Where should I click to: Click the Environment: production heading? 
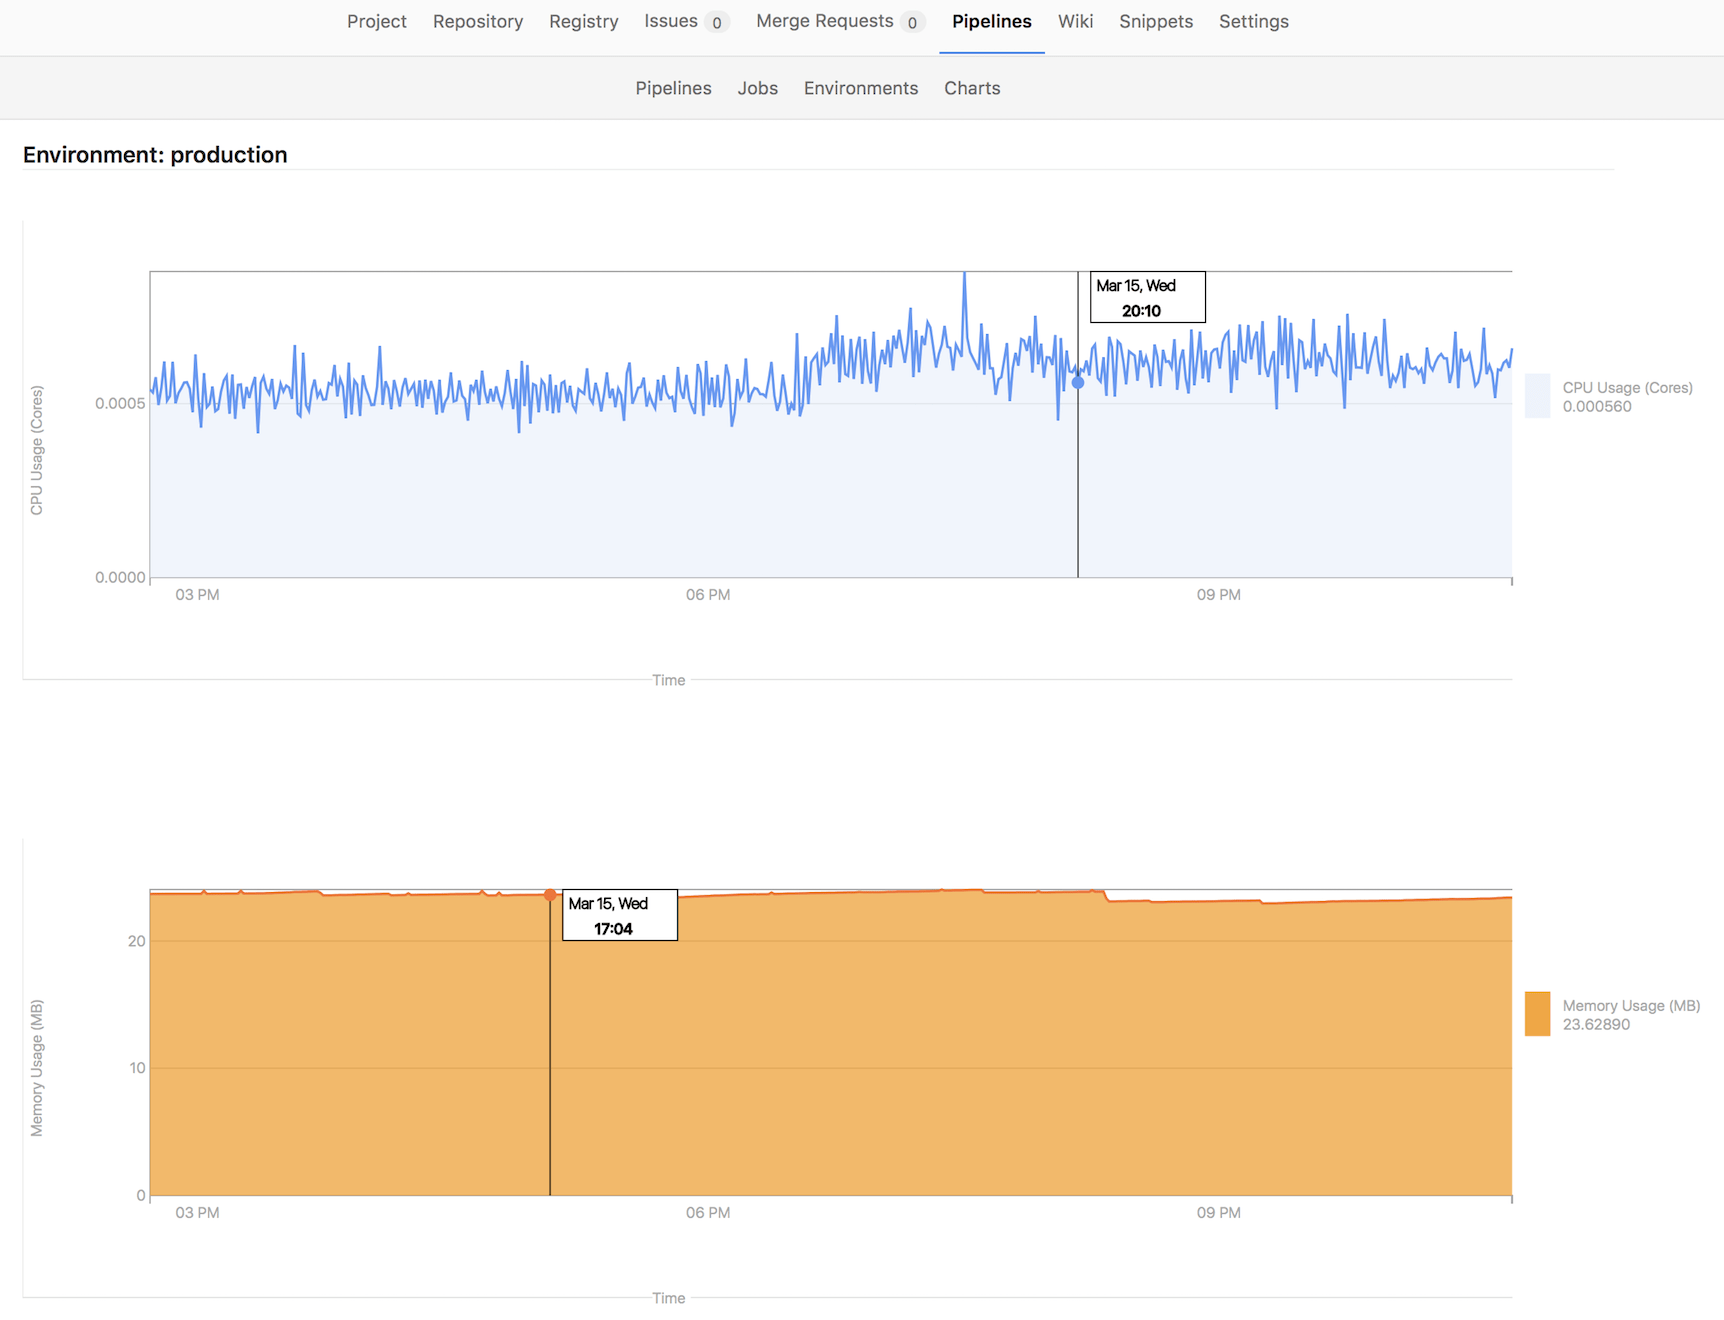(x=155, y=155)
